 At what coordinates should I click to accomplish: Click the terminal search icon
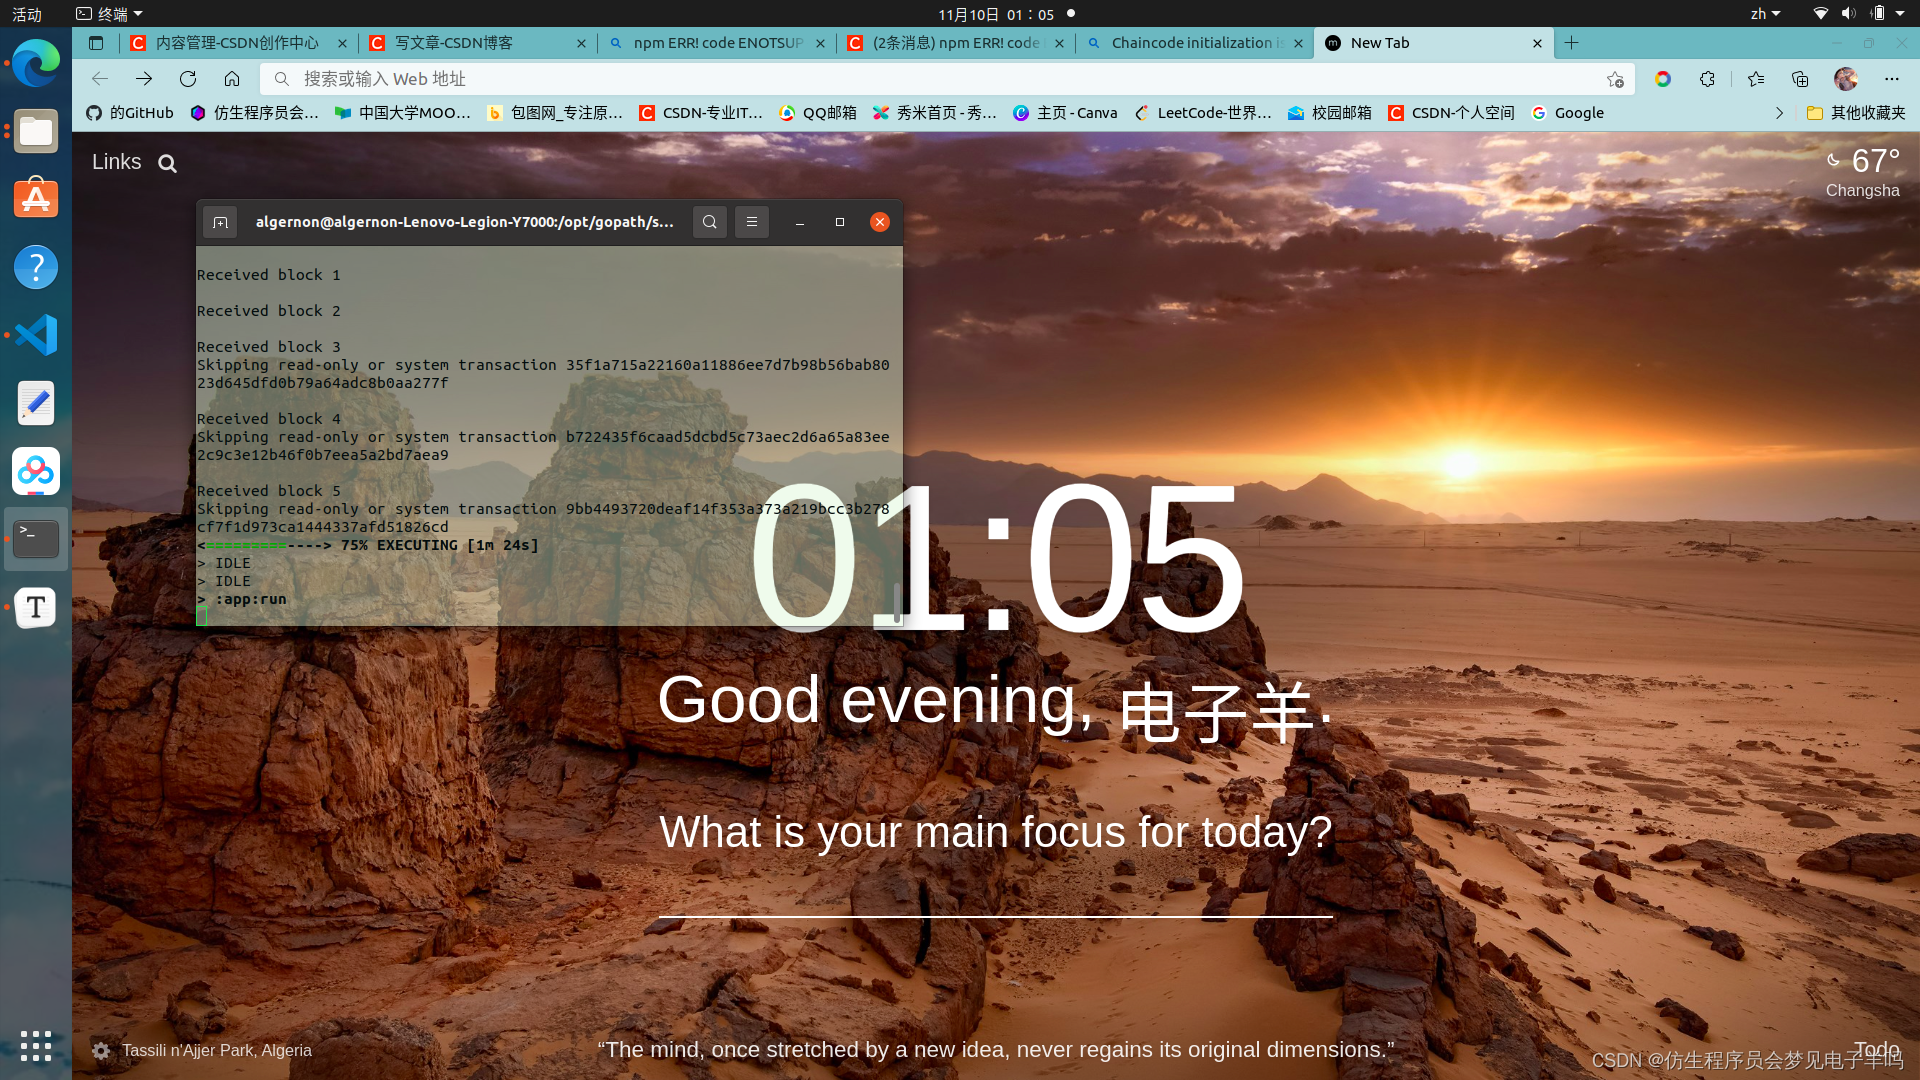[x=709, y=222]
